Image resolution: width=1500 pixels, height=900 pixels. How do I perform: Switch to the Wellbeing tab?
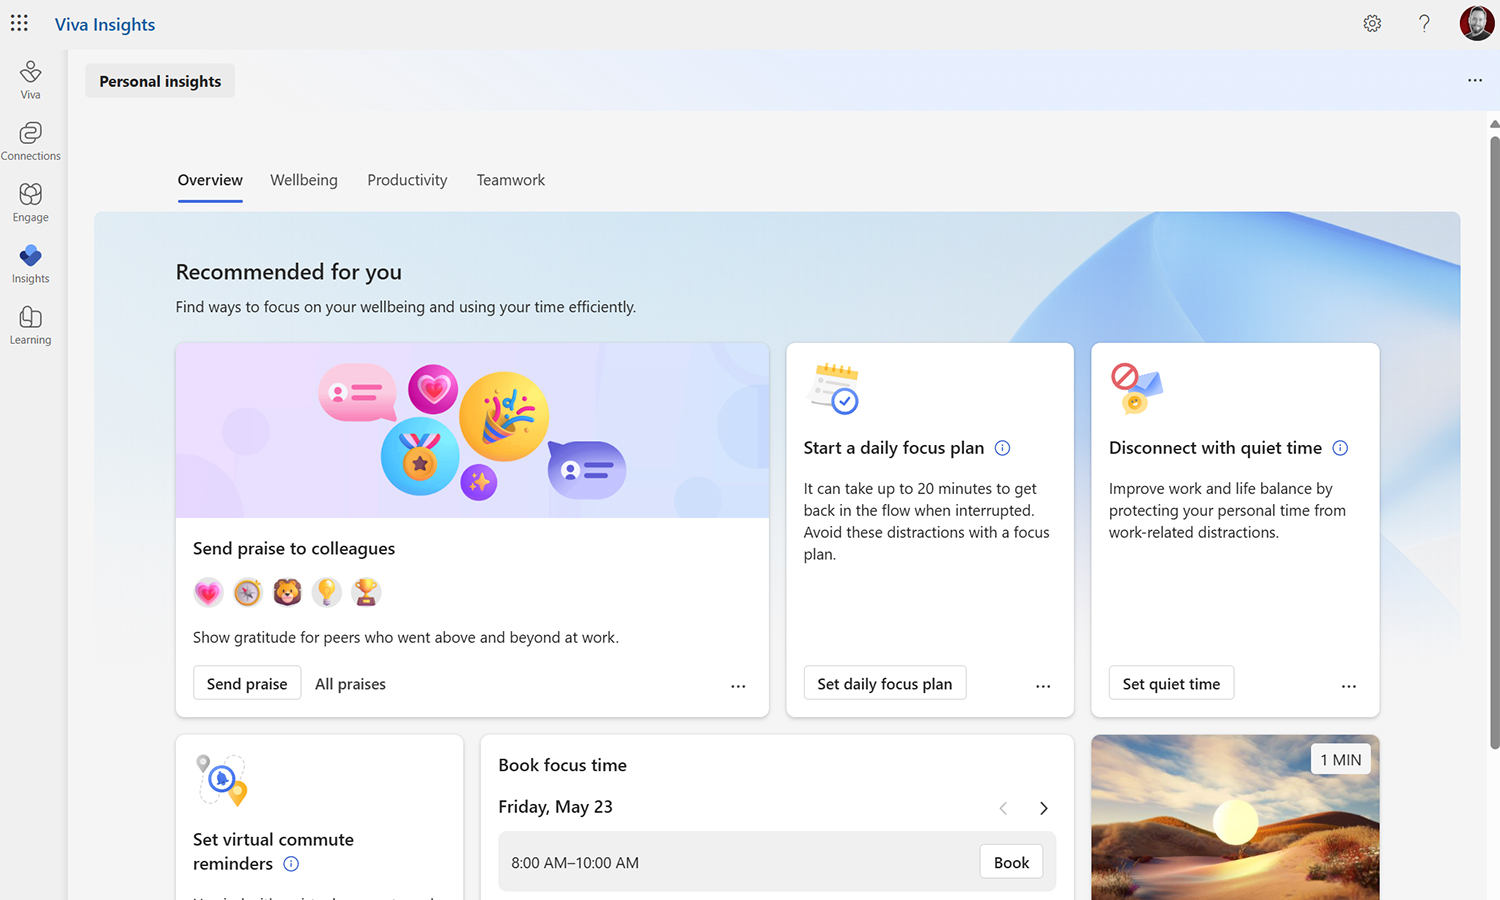coord(304,180)
